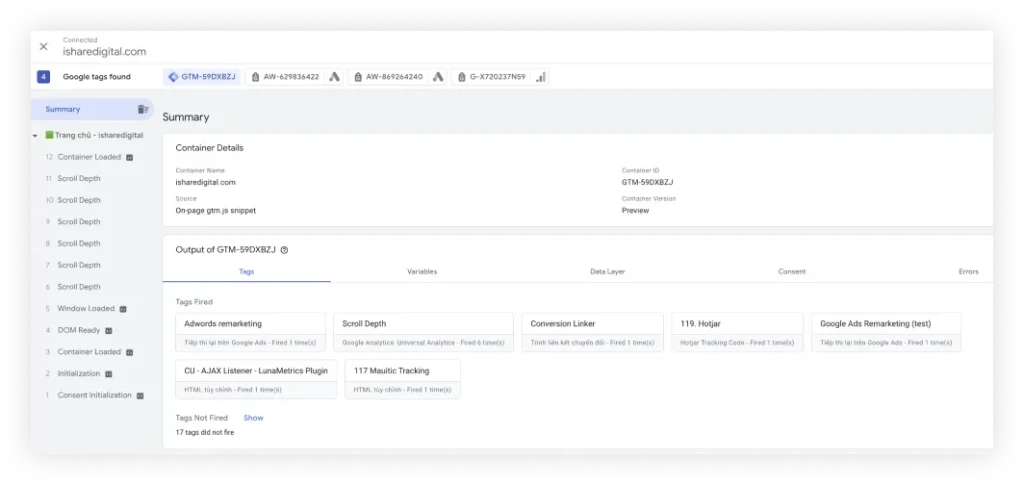Click the Container ID value GTM-59DXBZJ
1024x485 pixels.
point(647,183)
